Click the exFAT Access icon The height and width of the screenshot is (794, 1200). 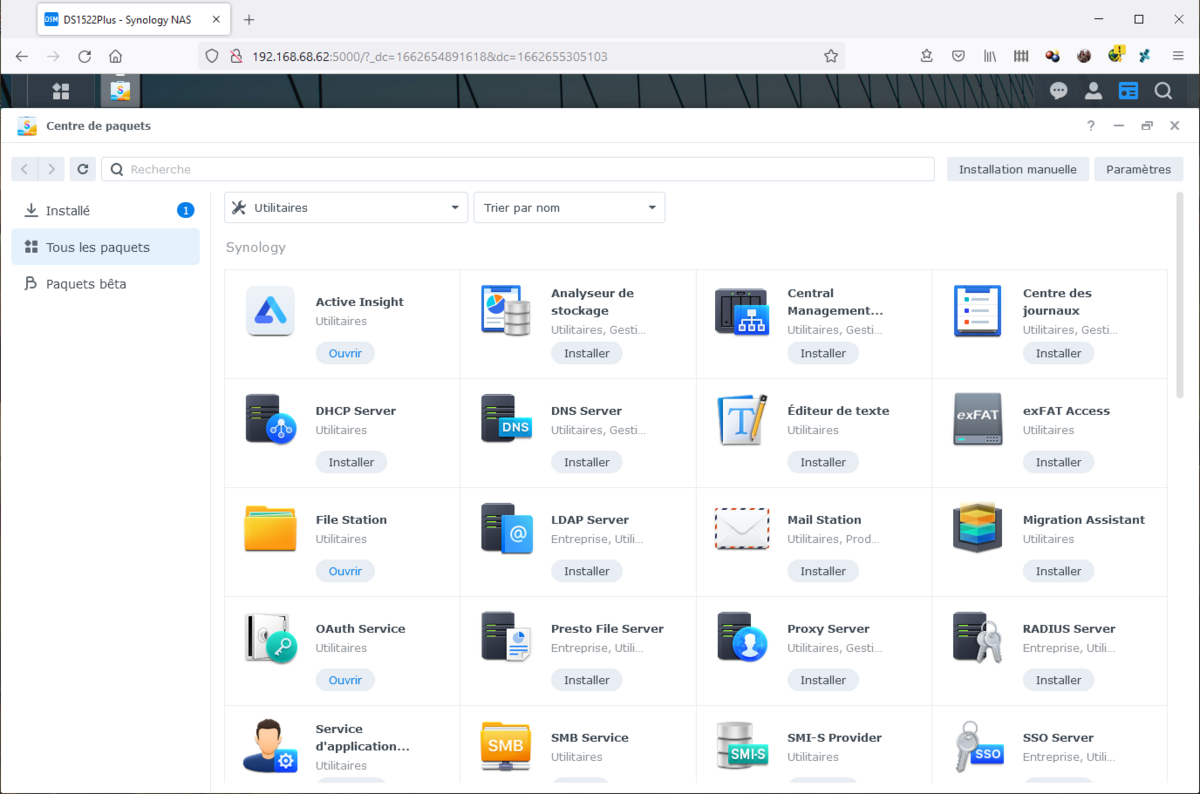(x=978, y=420)
